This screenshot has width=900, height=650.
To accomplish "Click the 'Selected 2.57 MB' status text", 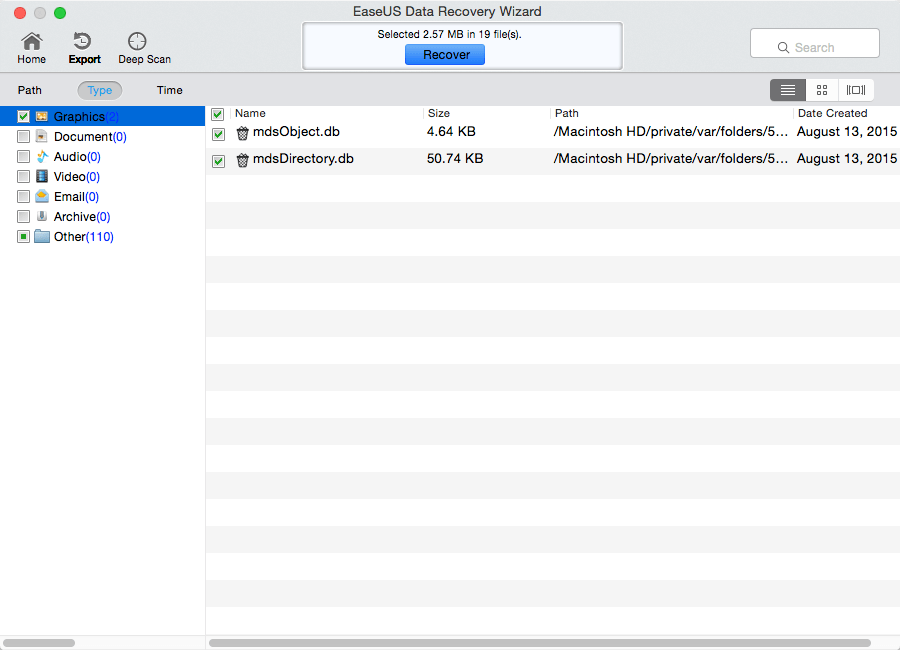I will point(449,34).
